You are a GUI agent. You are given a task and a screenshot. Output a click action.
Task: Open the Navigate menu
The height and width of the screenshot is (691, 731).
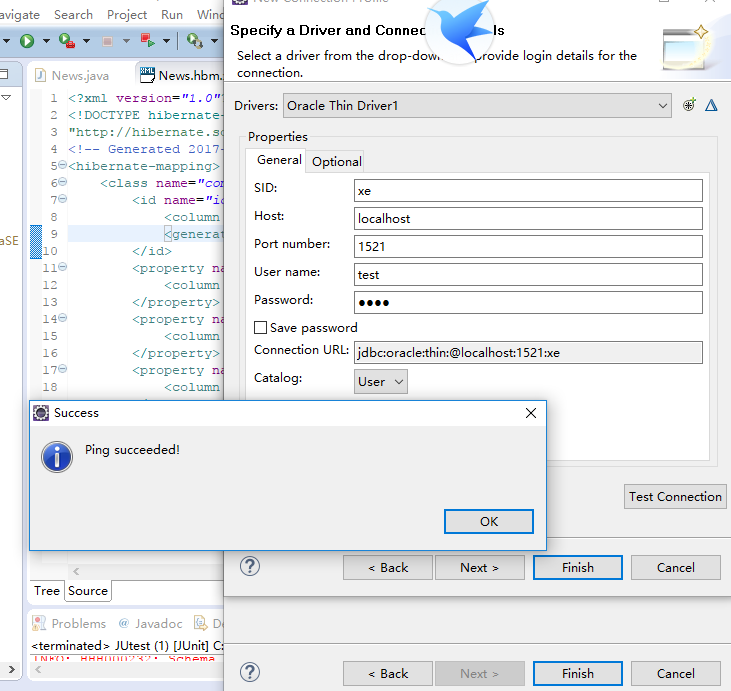20,14
